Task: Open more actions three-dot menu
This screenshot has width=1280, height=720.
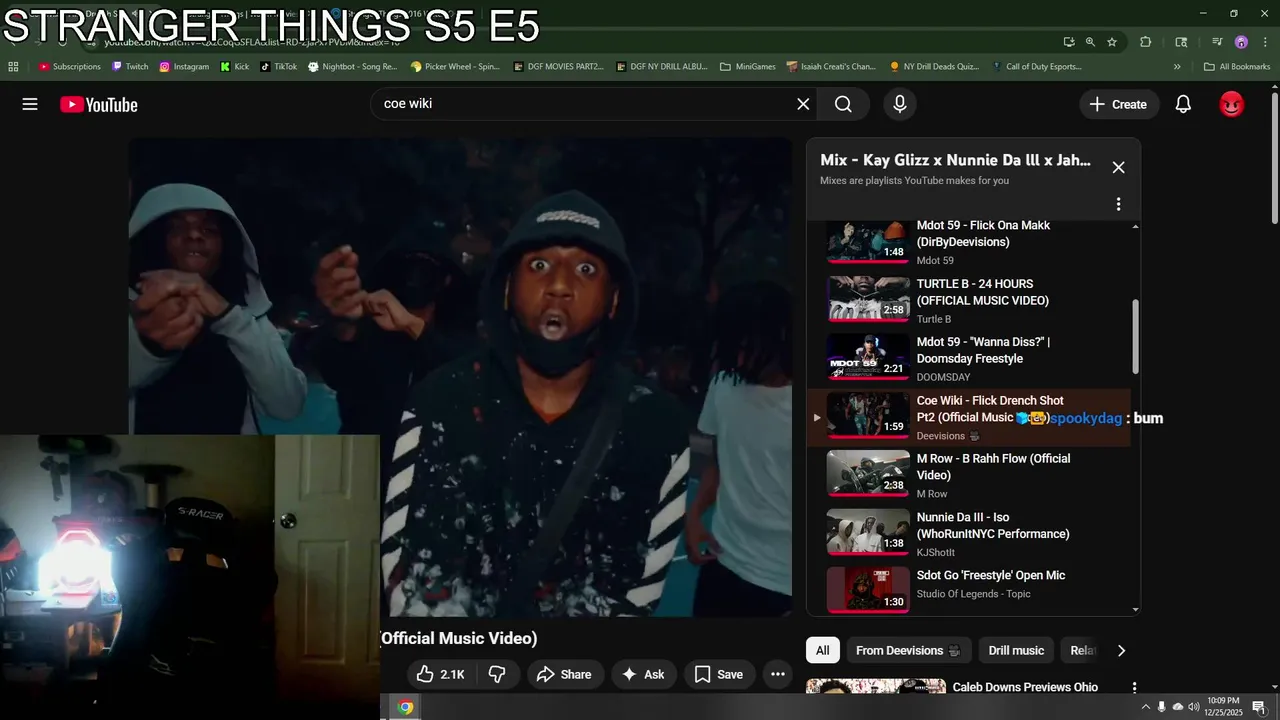Action: [x=778, y=675]
